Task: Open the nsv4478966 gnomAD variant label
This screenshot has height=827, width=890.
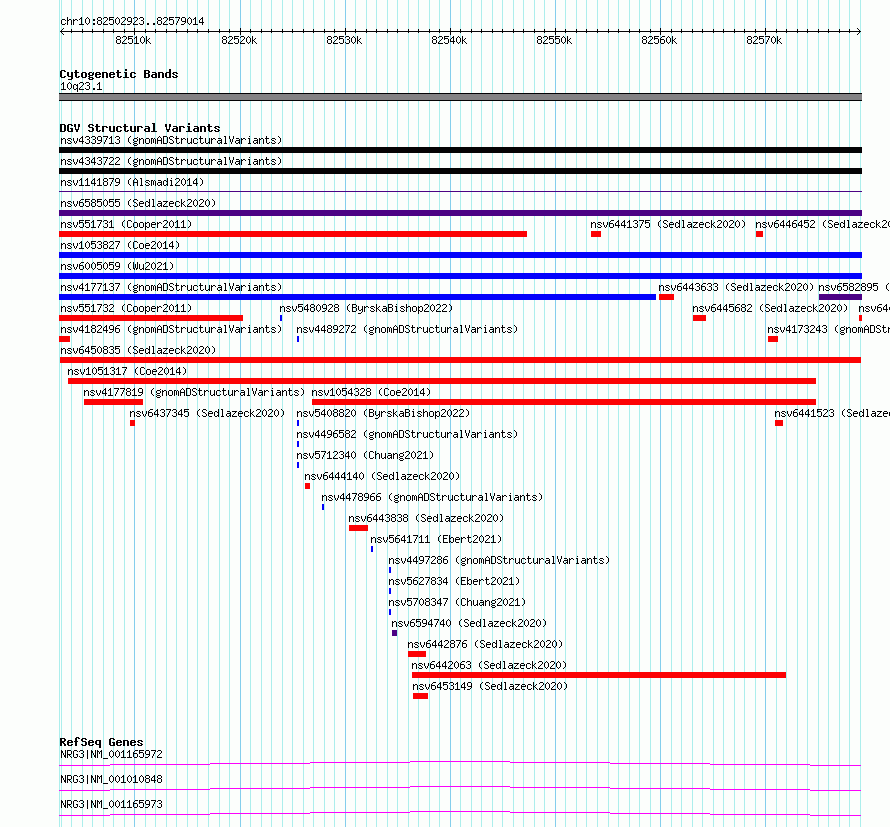Action: pos(432,497)
